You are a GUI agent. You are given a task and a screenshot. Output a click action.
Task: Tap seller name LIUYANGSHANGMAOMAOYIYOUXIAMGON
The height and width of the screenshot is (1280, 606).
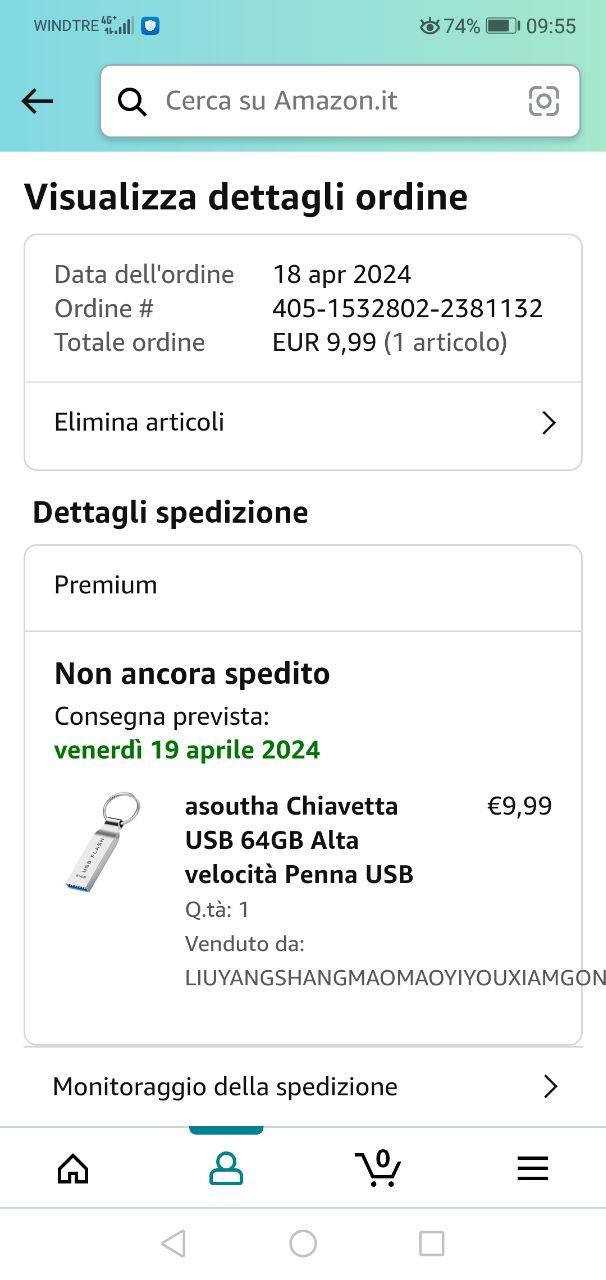[395, 978]
